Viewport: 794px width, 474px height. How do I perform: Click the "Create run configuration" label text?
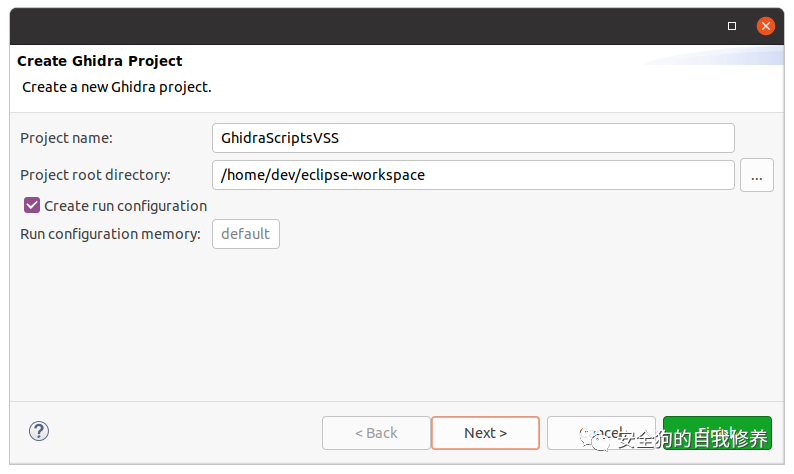click(125, 206)
